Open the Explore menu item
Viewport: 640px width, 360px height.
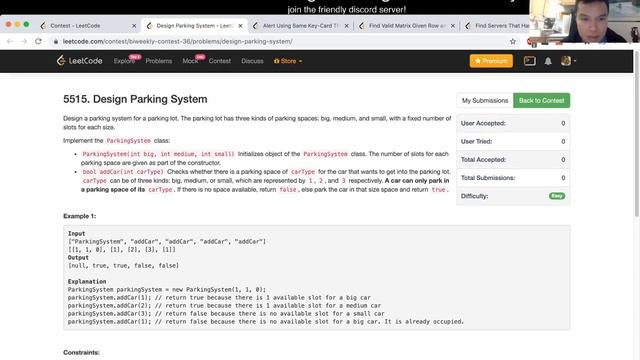(x=124, y=61)
